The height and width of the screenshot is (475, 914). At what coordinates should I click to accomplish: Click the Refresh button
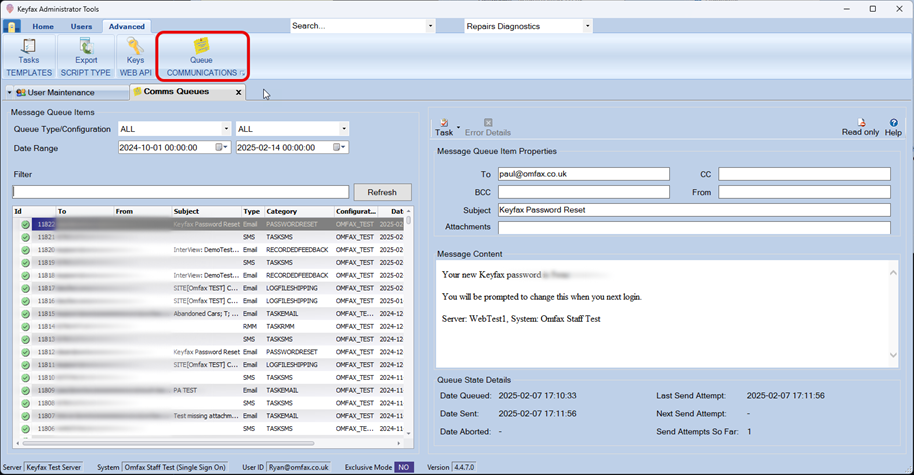click(382, 192)
